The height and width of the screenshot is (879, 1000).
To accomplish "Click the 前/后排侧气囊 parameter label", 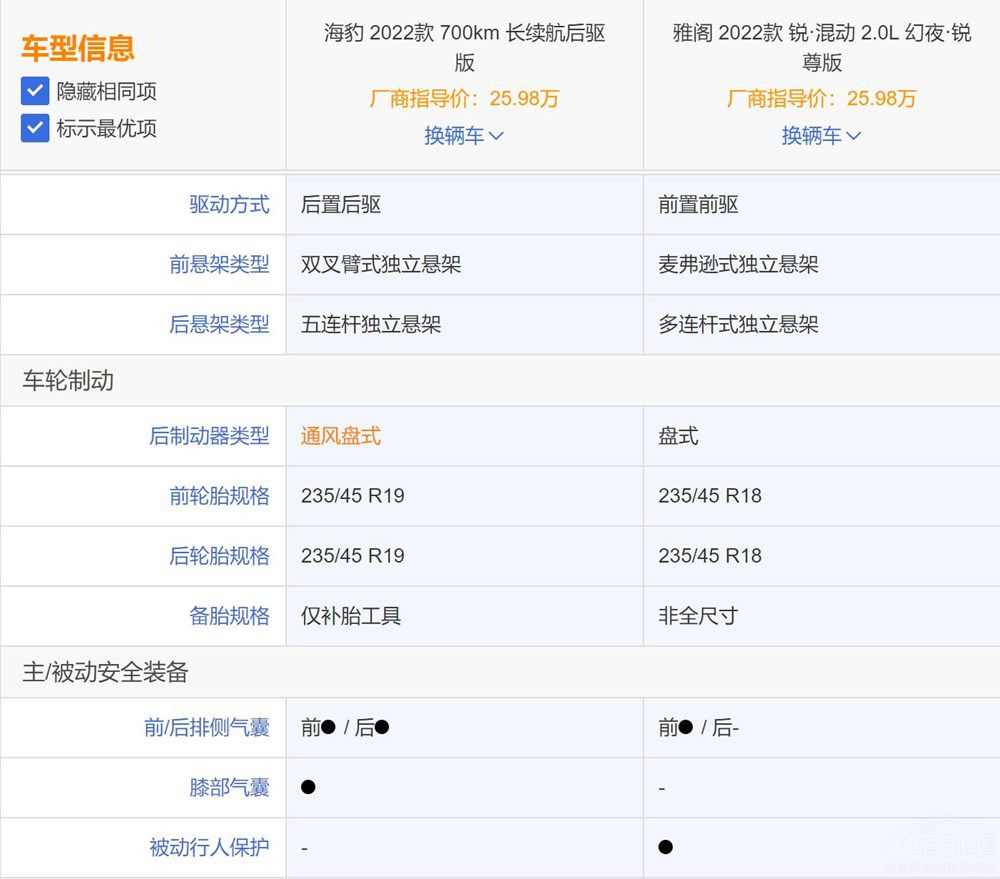I will [206, 728].
